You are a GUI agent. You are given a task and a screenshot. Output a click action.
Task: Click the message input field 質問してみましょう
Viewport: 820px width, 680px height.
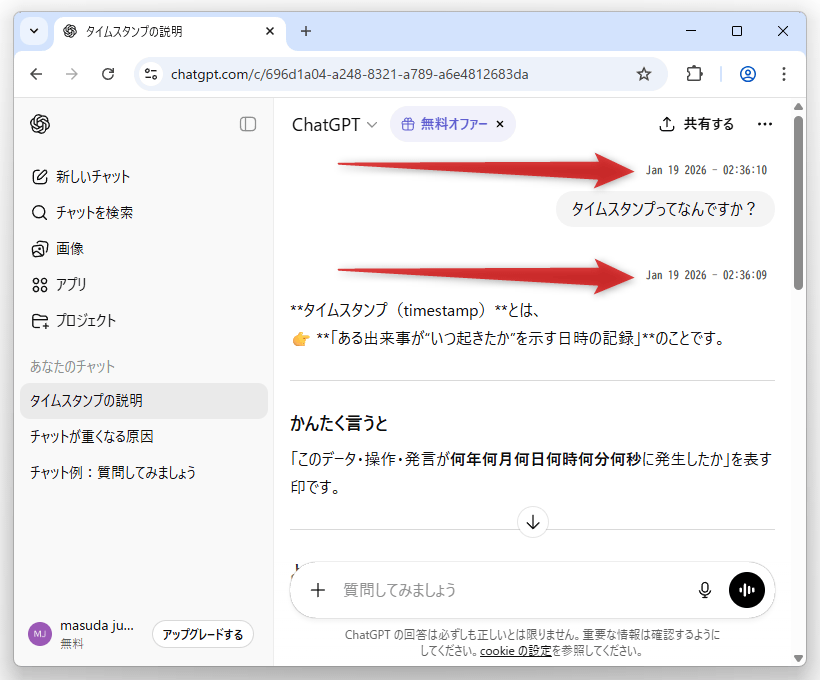(500, 590)
